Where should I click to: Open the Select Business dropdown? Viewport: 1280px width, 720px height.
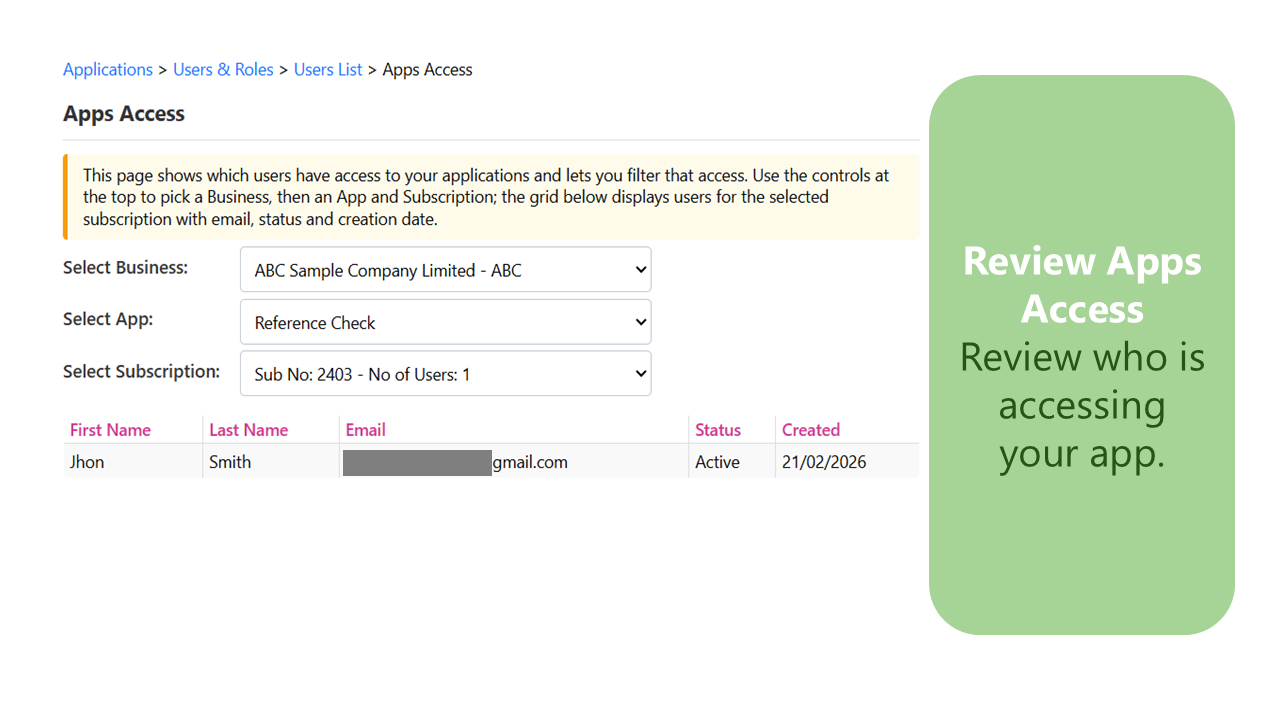pos(445,269)
